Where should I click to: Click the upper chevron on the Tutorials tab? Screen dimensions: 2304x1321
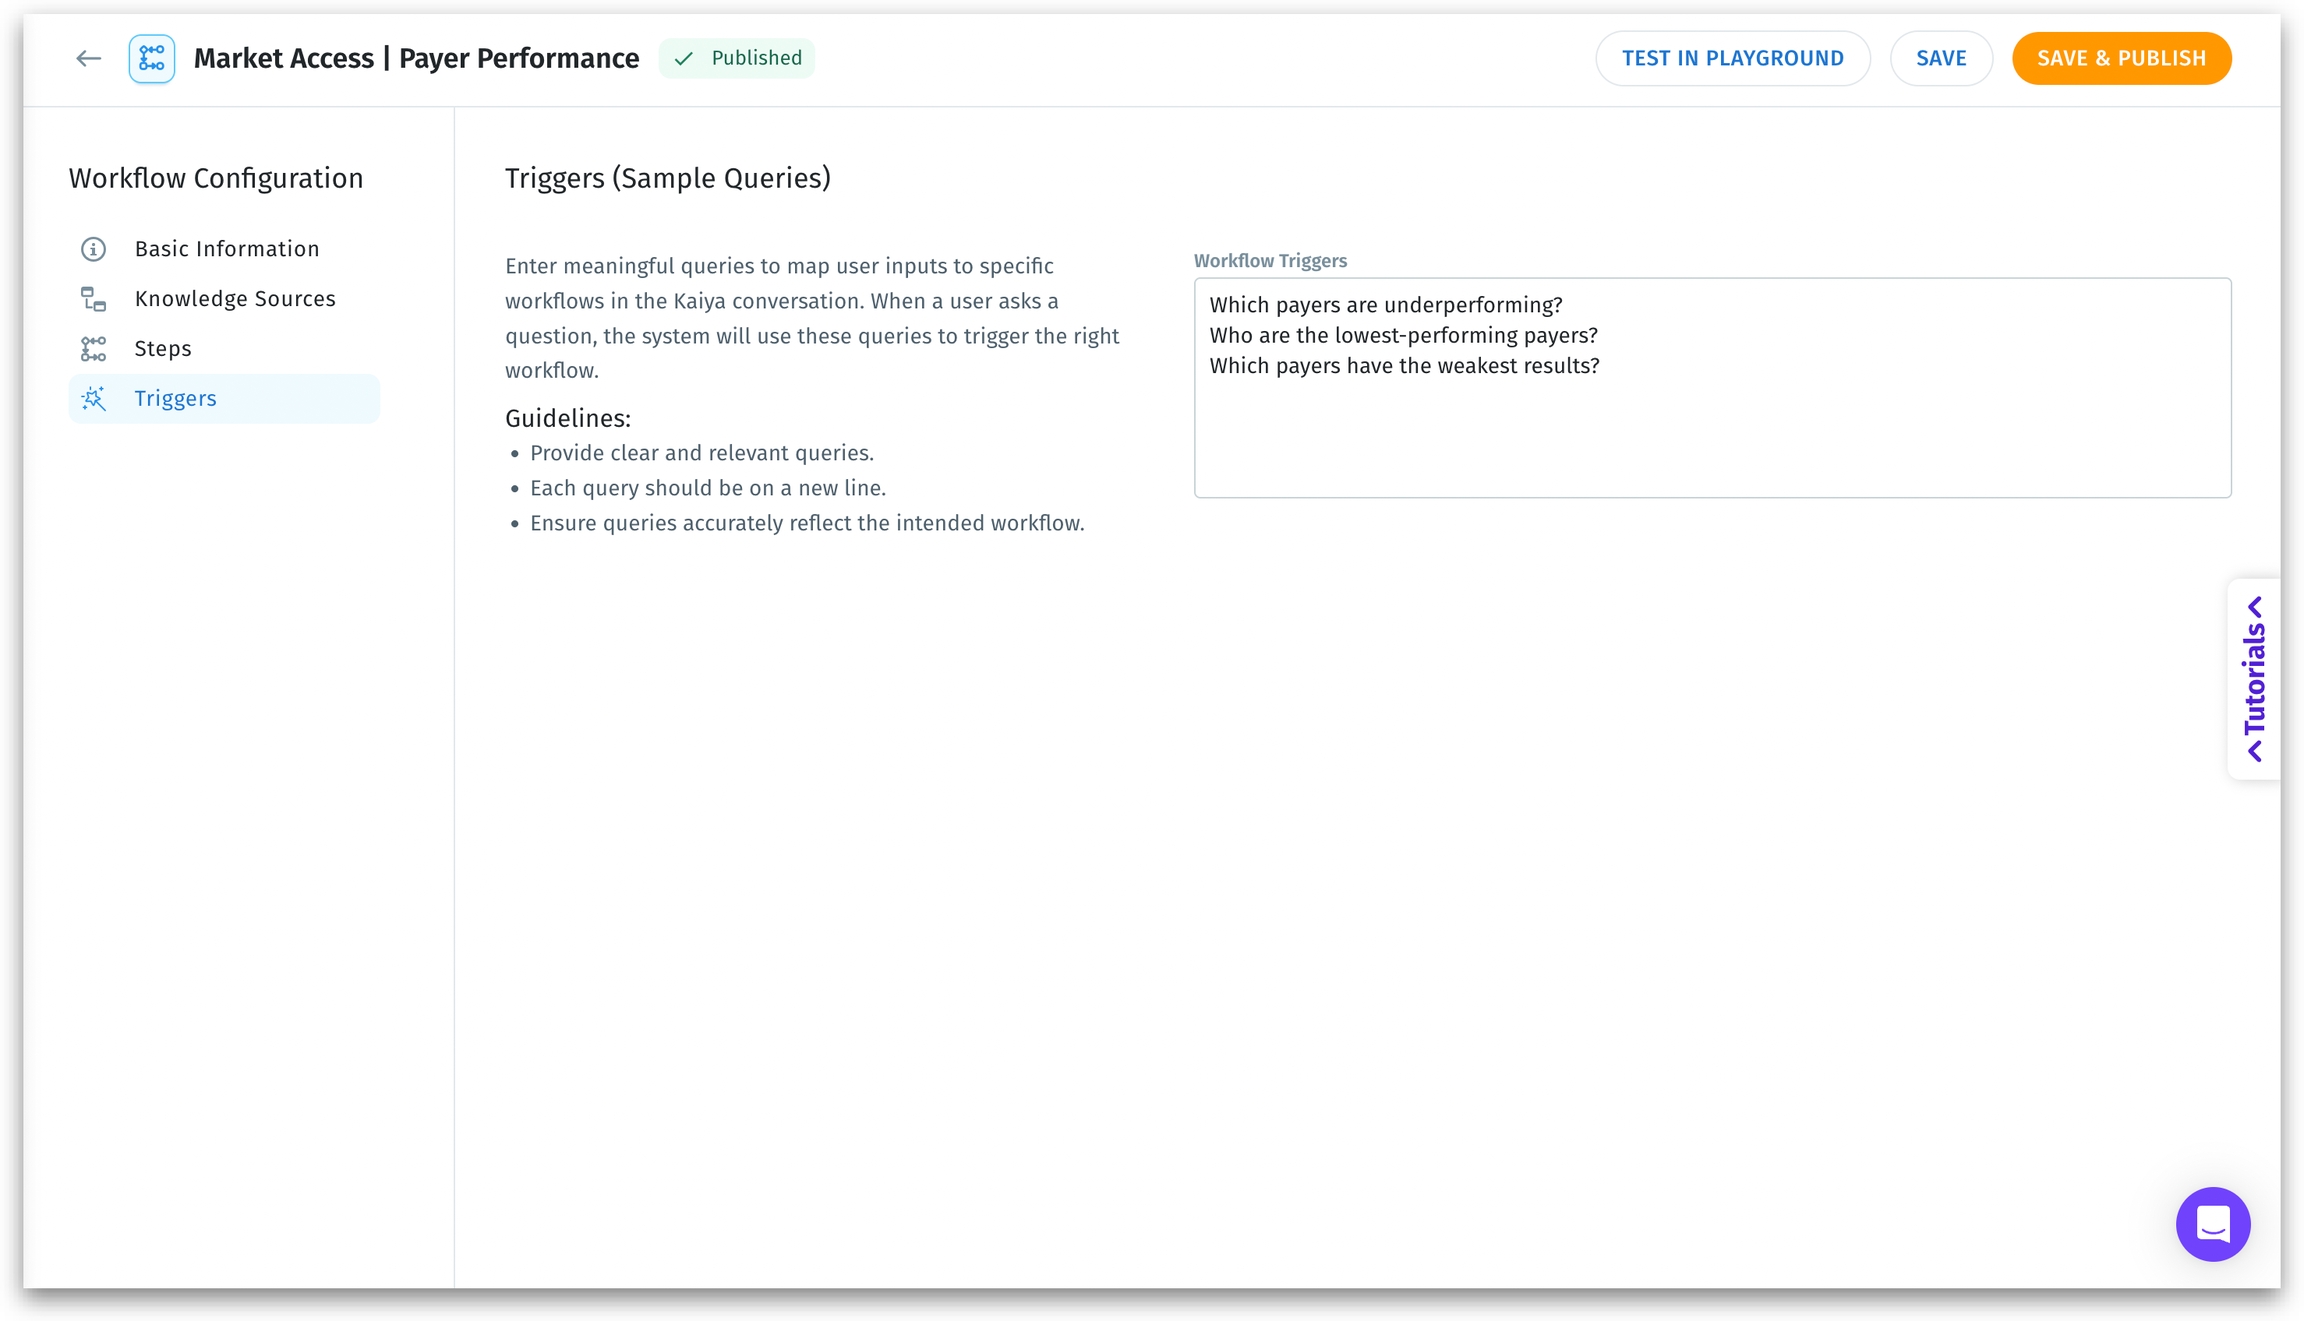pyautogui.click(x=2255, y=607)
